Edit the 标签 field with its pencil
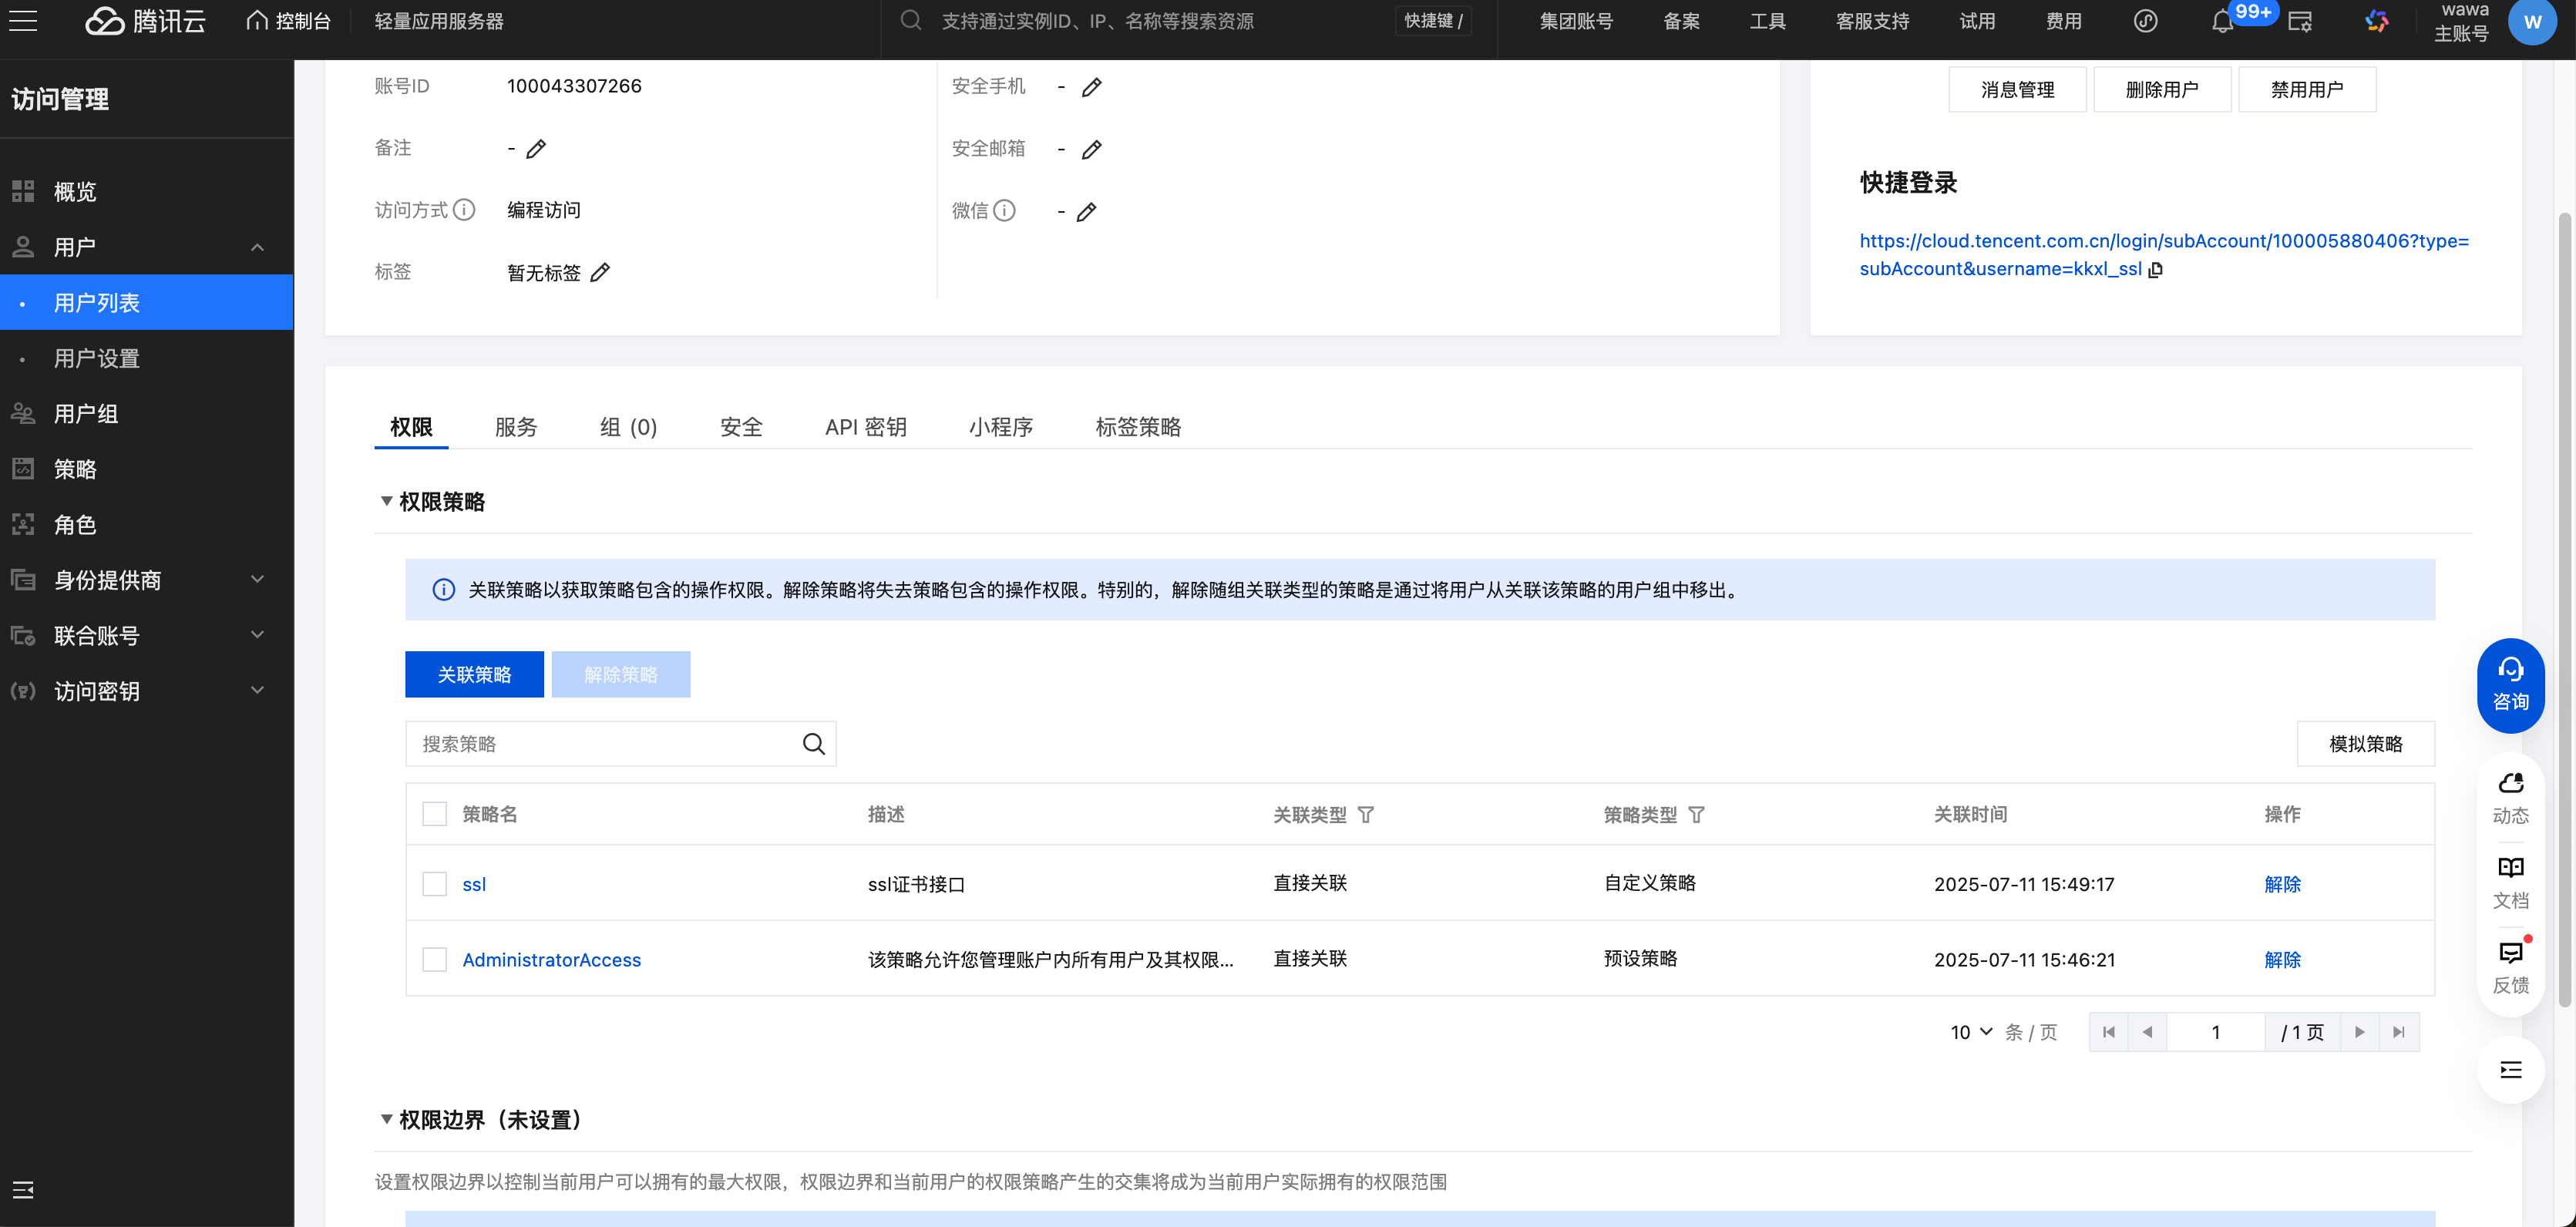This screenshot has height=1227, width=2576. pyautogui.click(x=600, y=272)
